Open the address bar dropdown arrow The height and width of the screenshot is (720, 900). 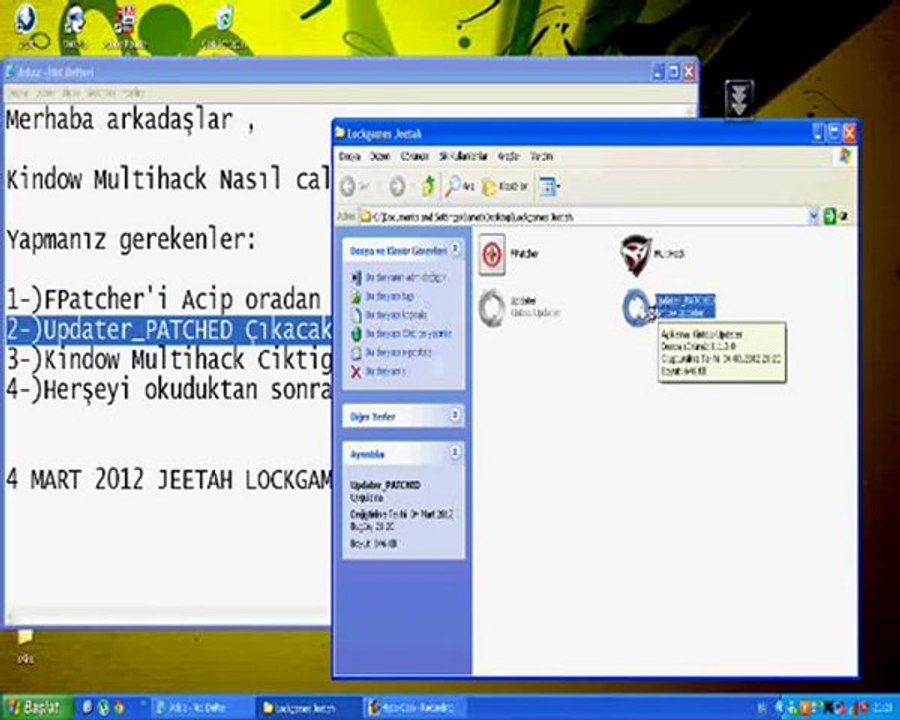click(x=813, y=216)
